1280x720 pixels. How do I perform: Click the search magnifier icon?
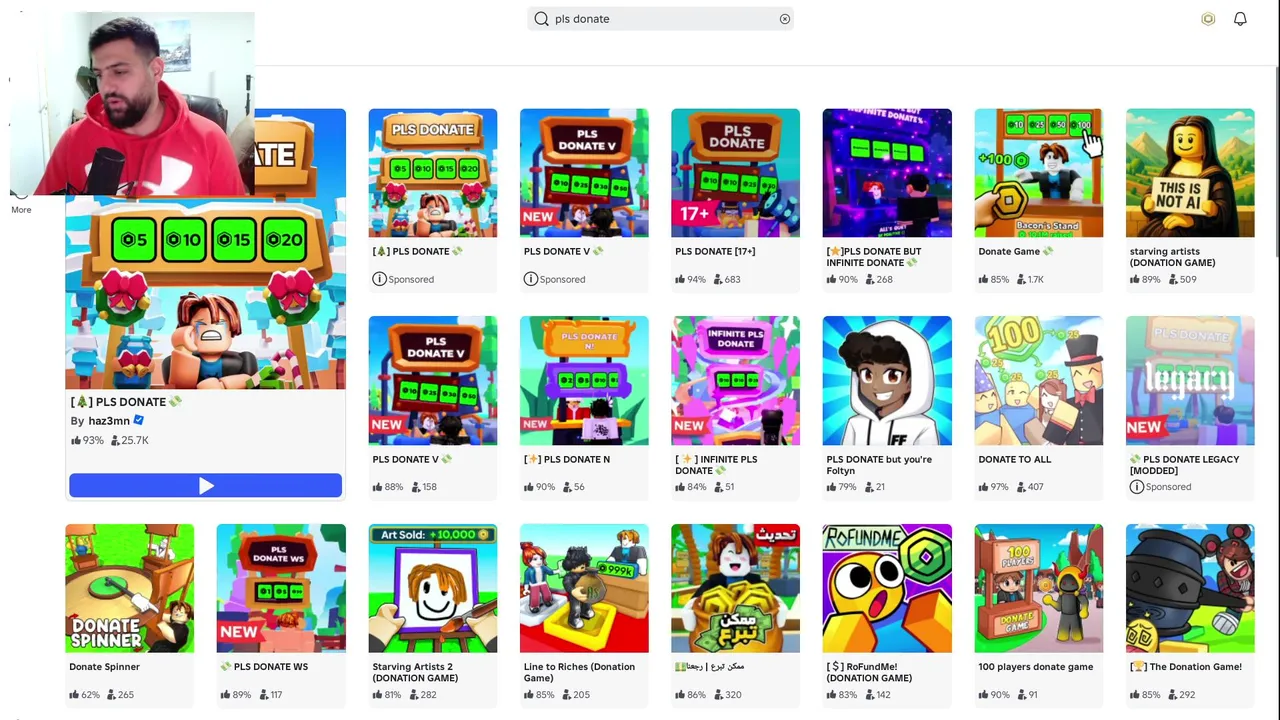pyautogui.click(x=541, y=19)
